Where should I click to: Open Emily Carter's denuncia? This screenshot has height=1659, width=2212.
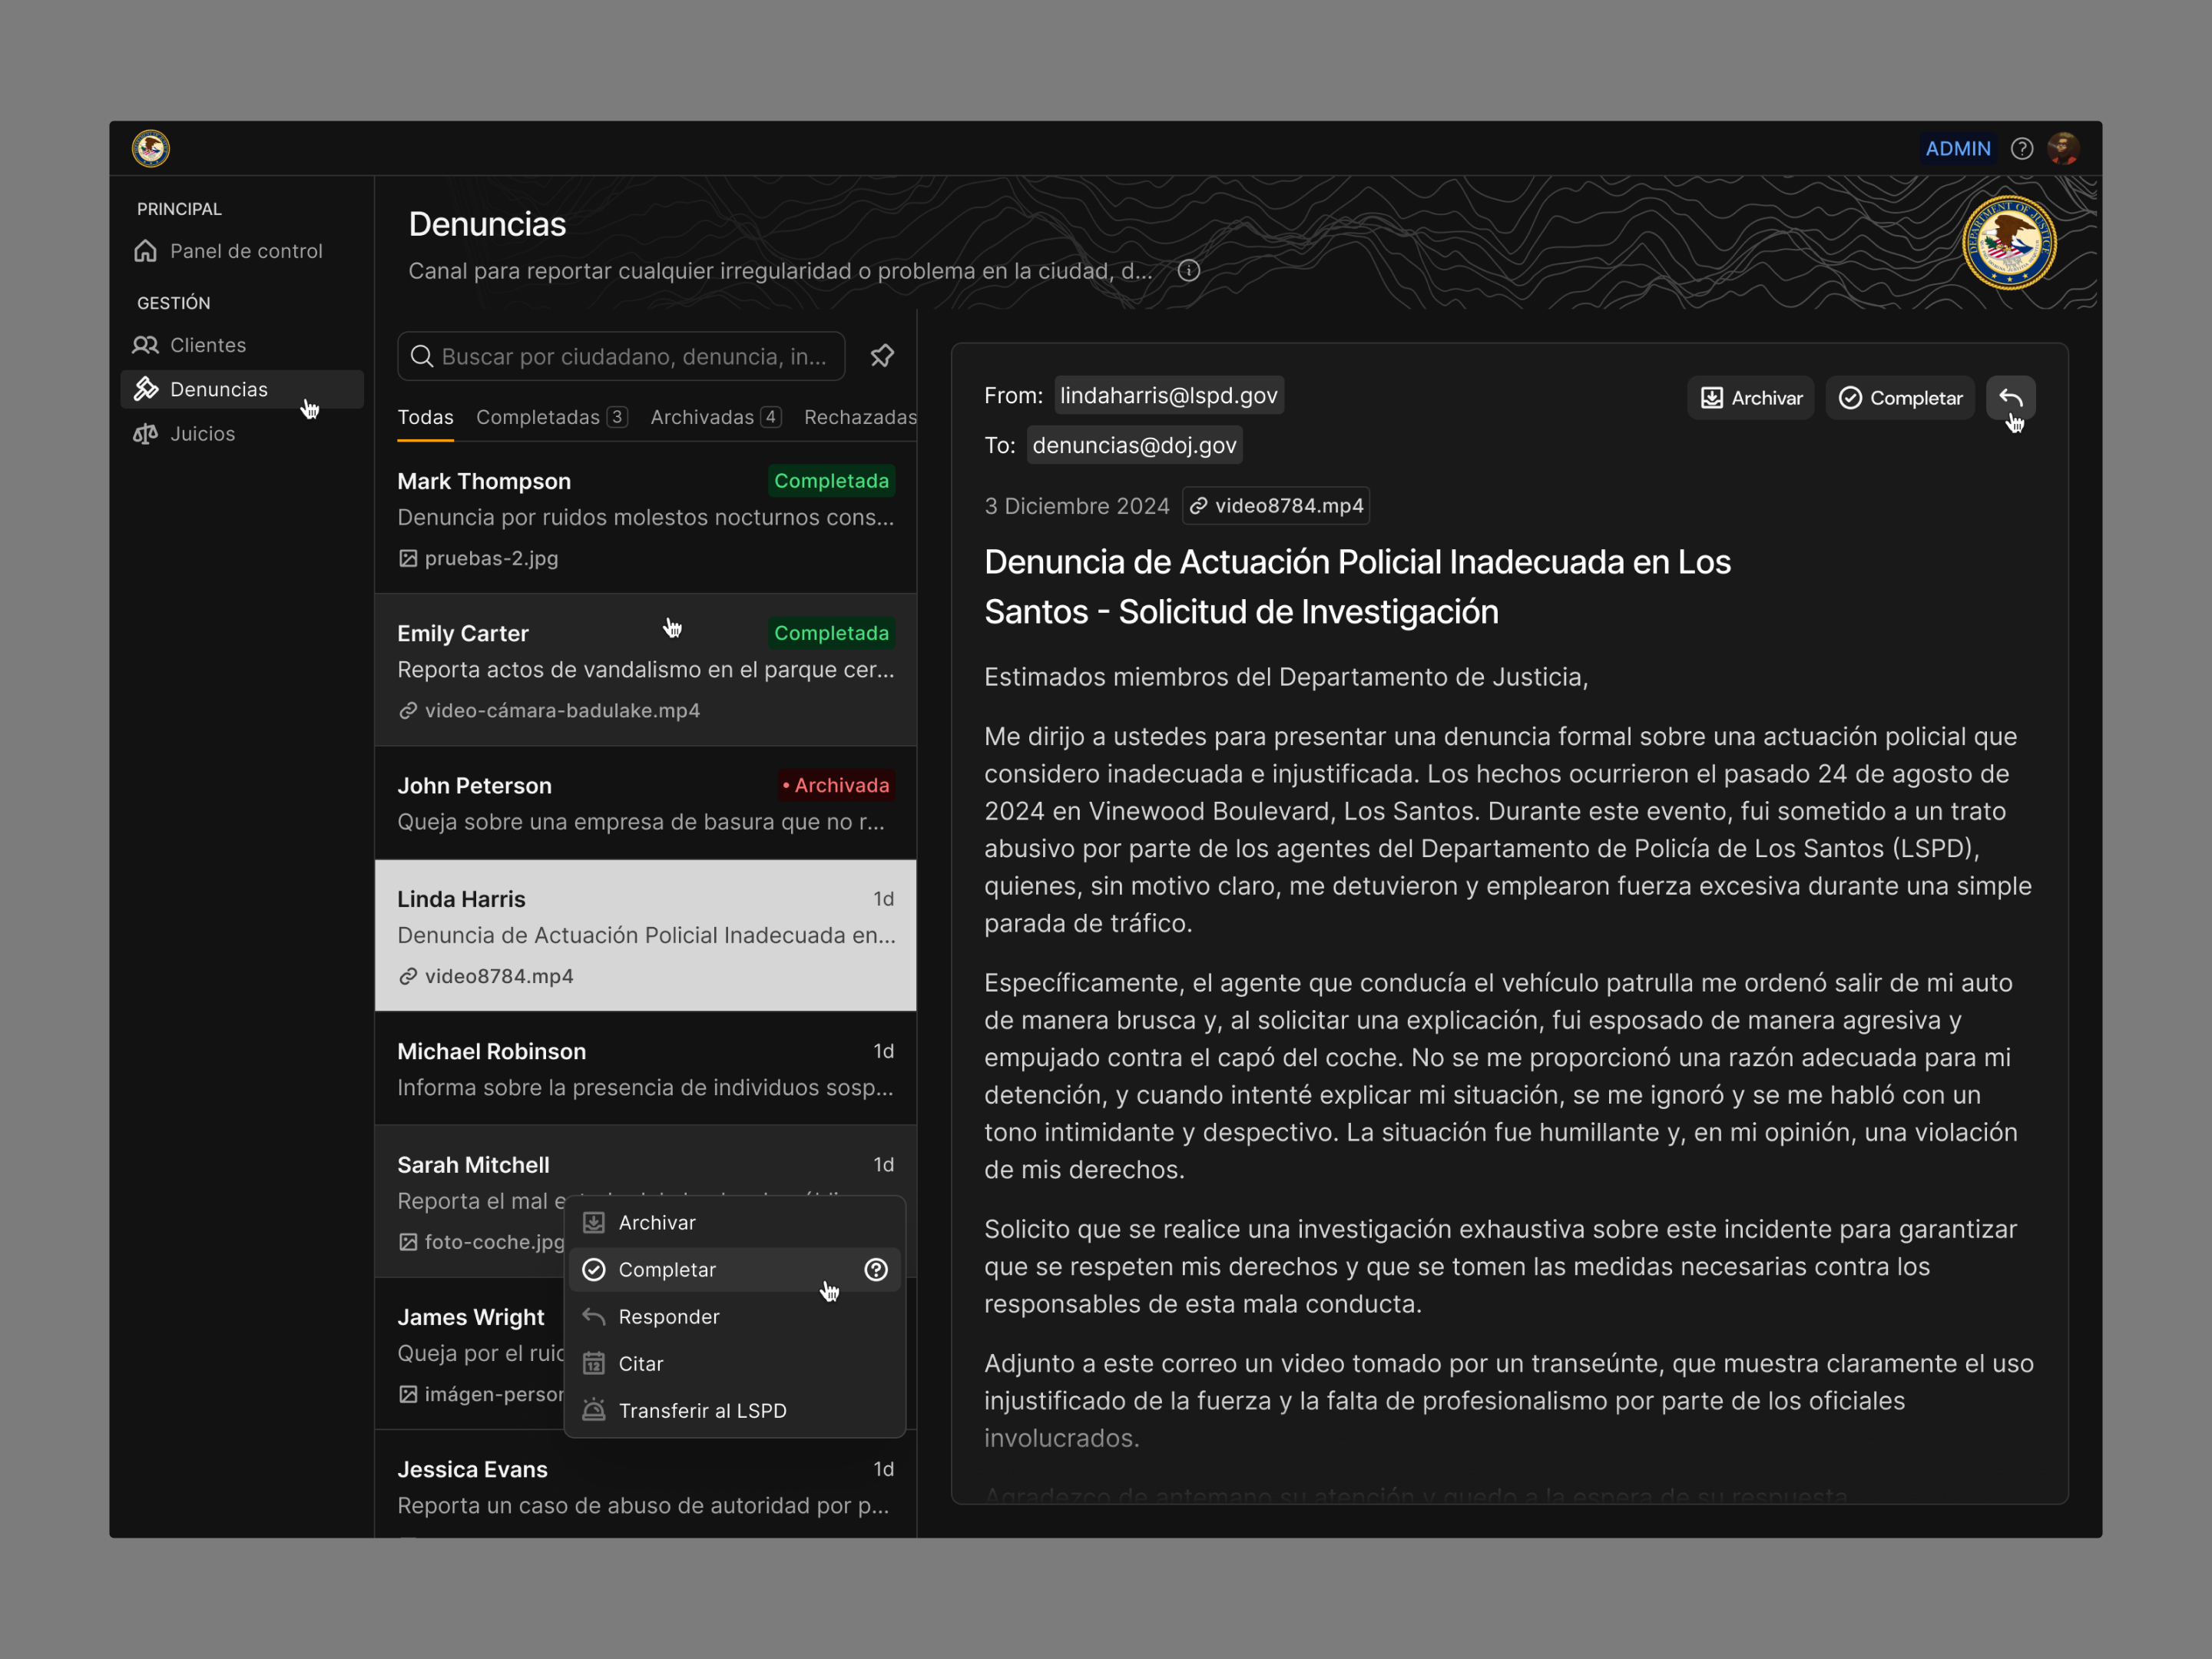pos(646,670)
